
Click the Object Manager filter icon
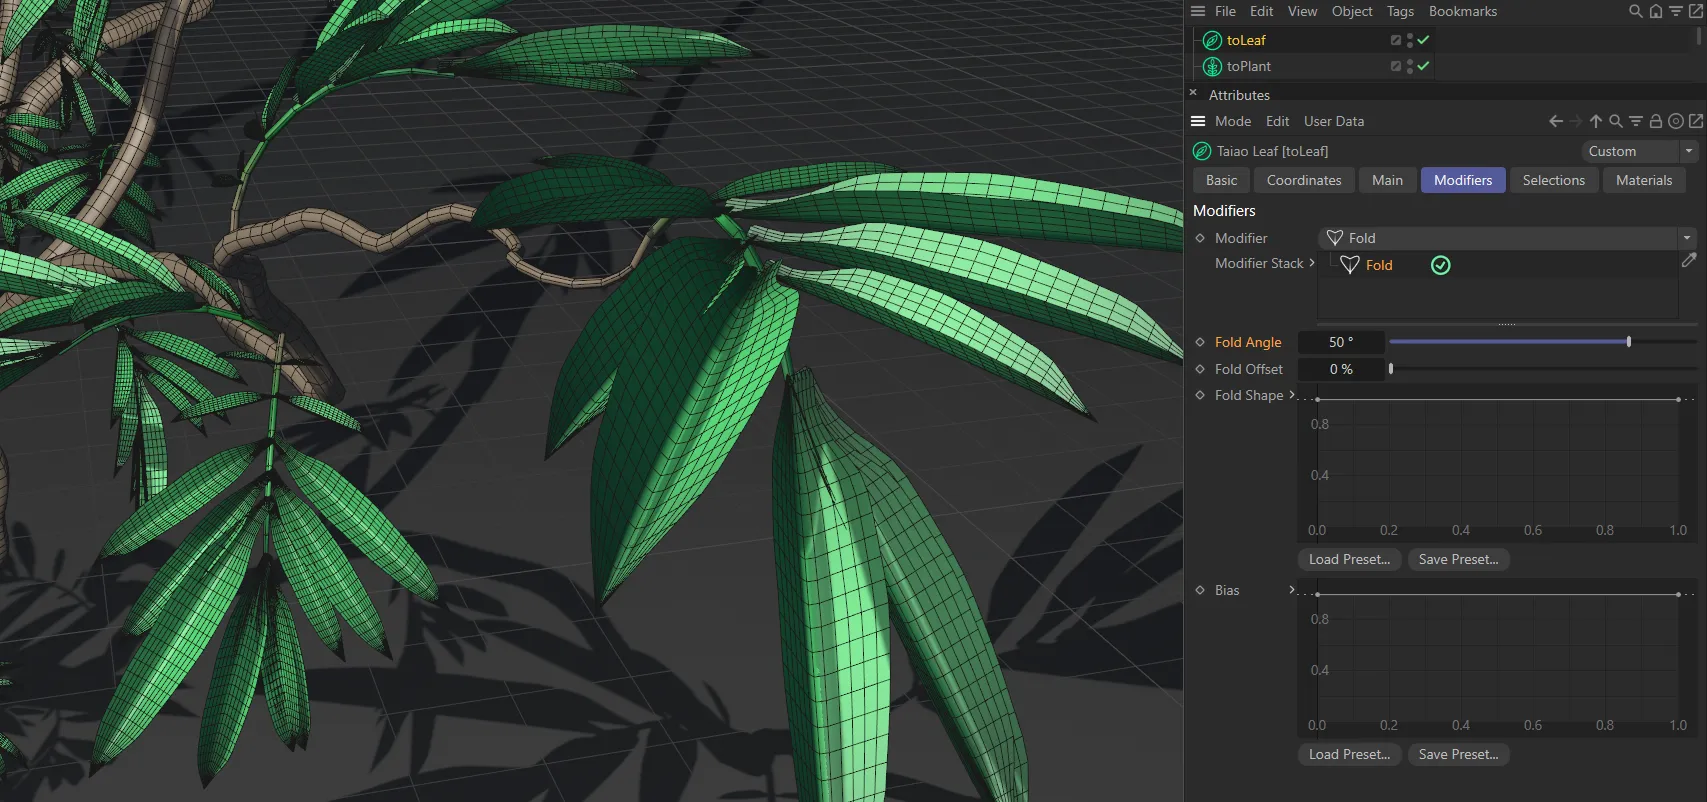click(x=1676, y=11)
